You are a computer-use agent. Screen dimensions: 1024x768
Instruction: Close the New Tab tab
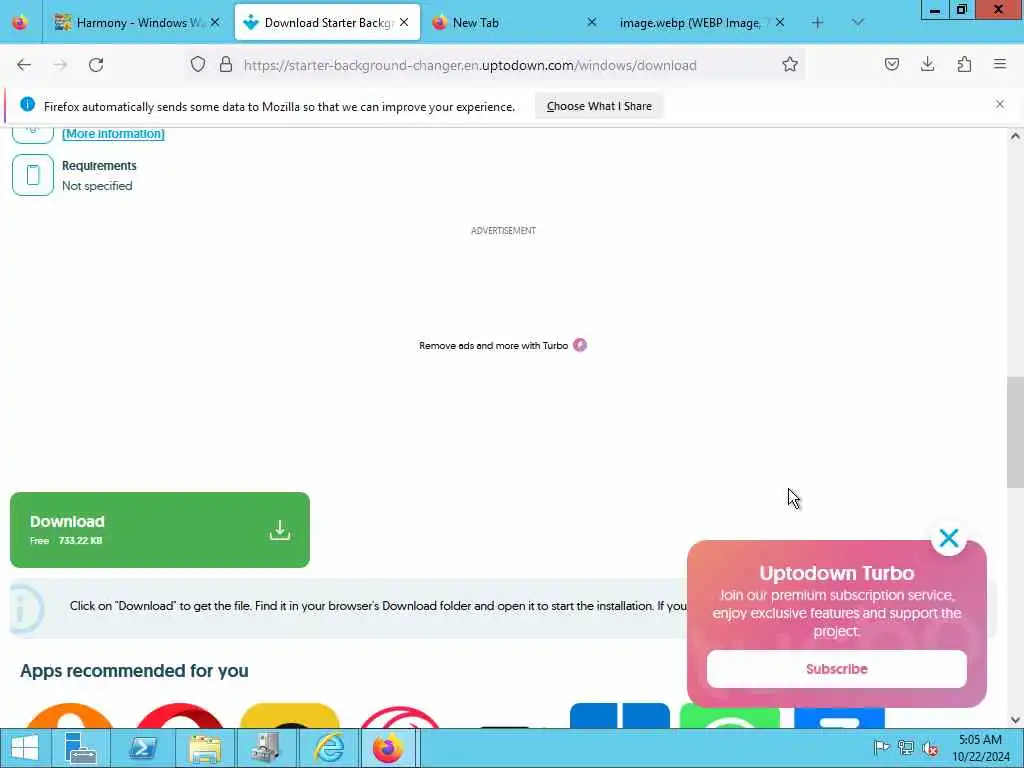coord(592,22)
